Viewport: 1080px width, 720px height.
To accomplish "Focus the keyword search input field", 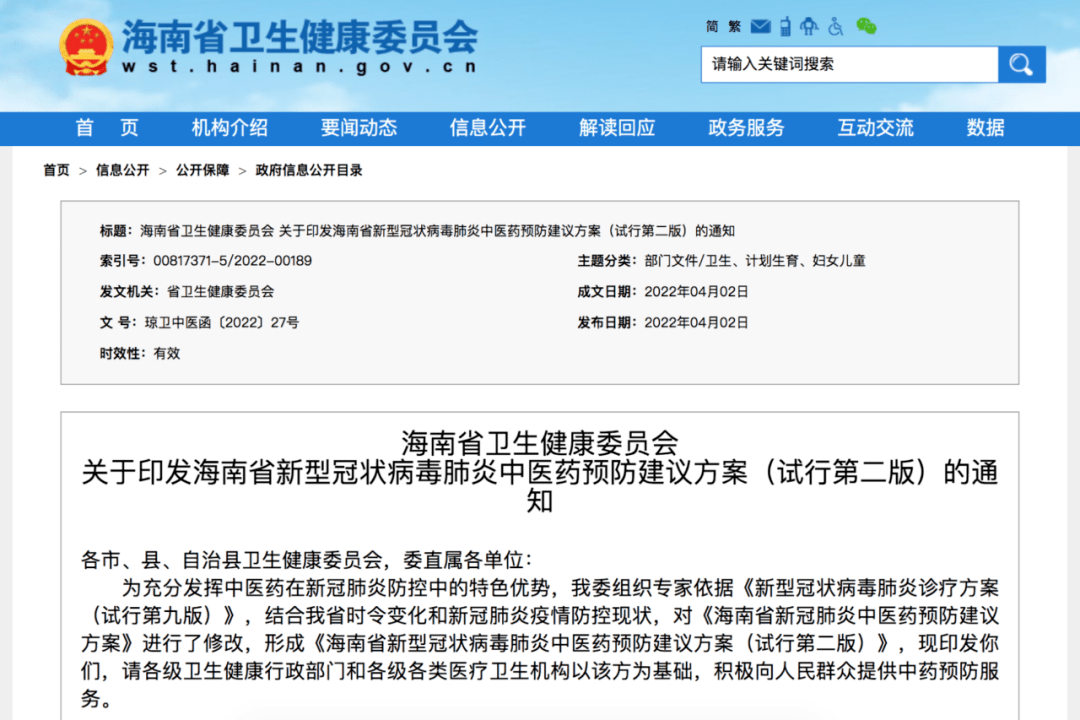I will pyautogui.click(x=849, y=65).
